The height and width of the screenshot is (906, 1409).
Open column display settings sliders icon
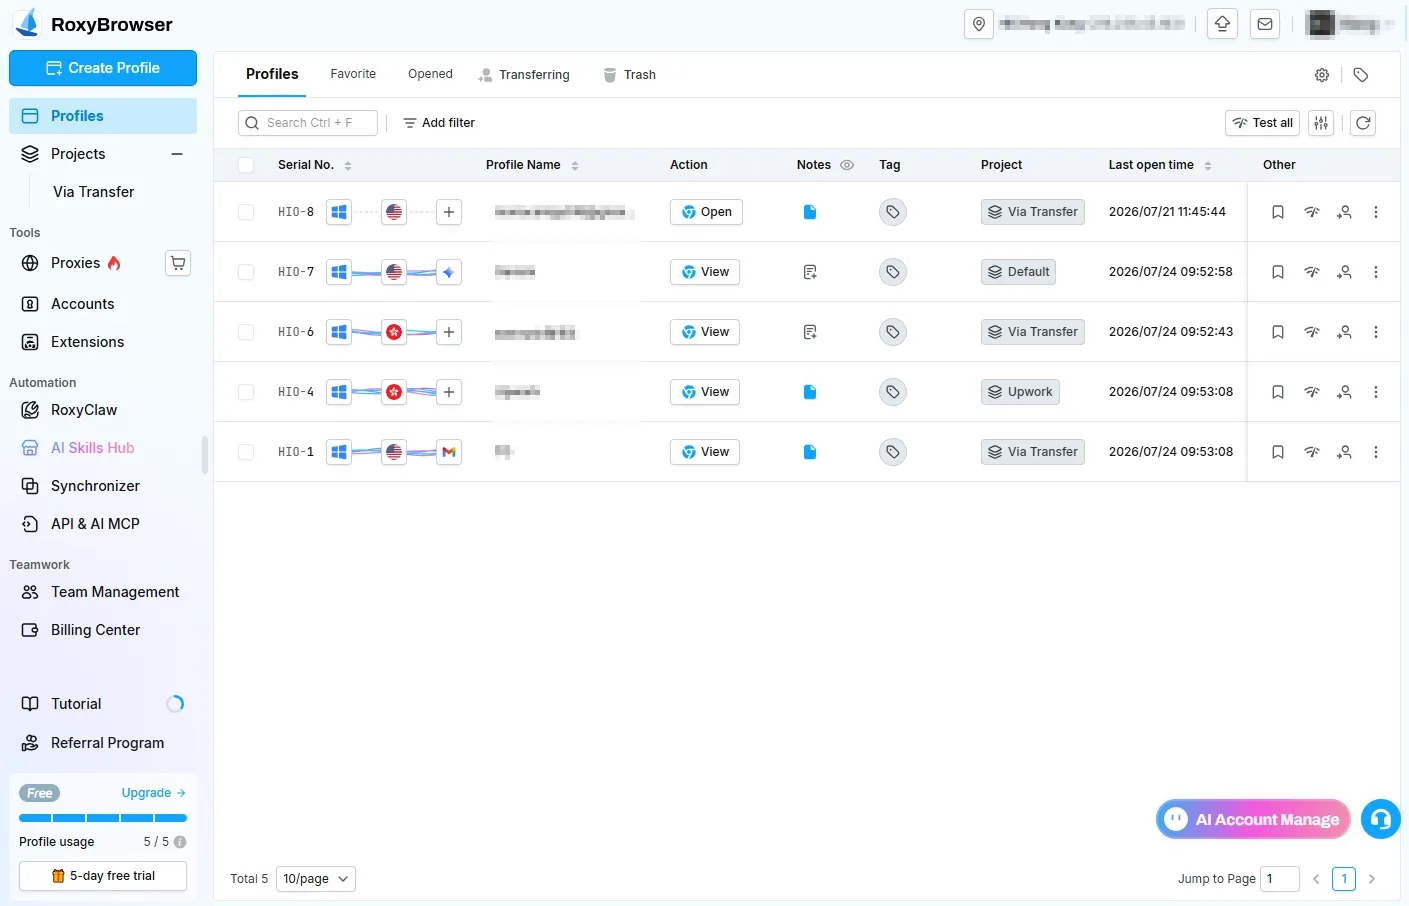(x=1322, y=123)
